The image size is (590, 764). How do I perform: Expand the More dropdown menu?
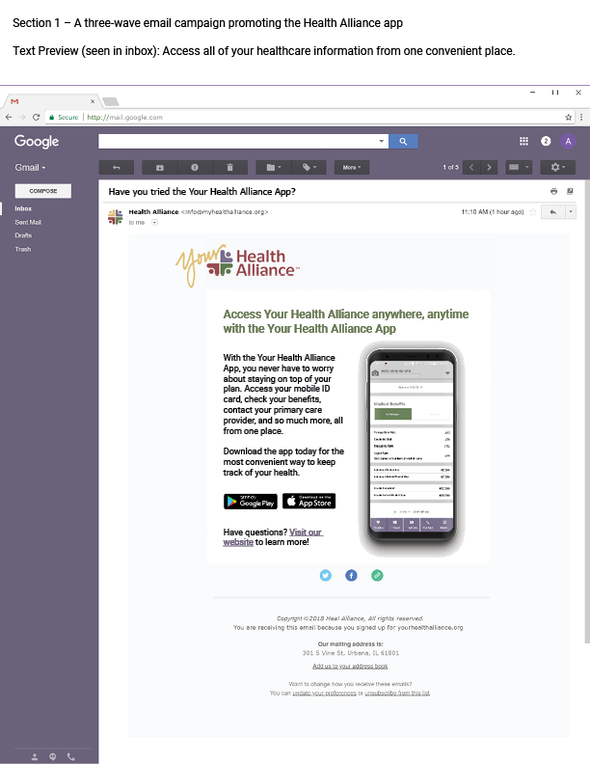pos(352,167)
